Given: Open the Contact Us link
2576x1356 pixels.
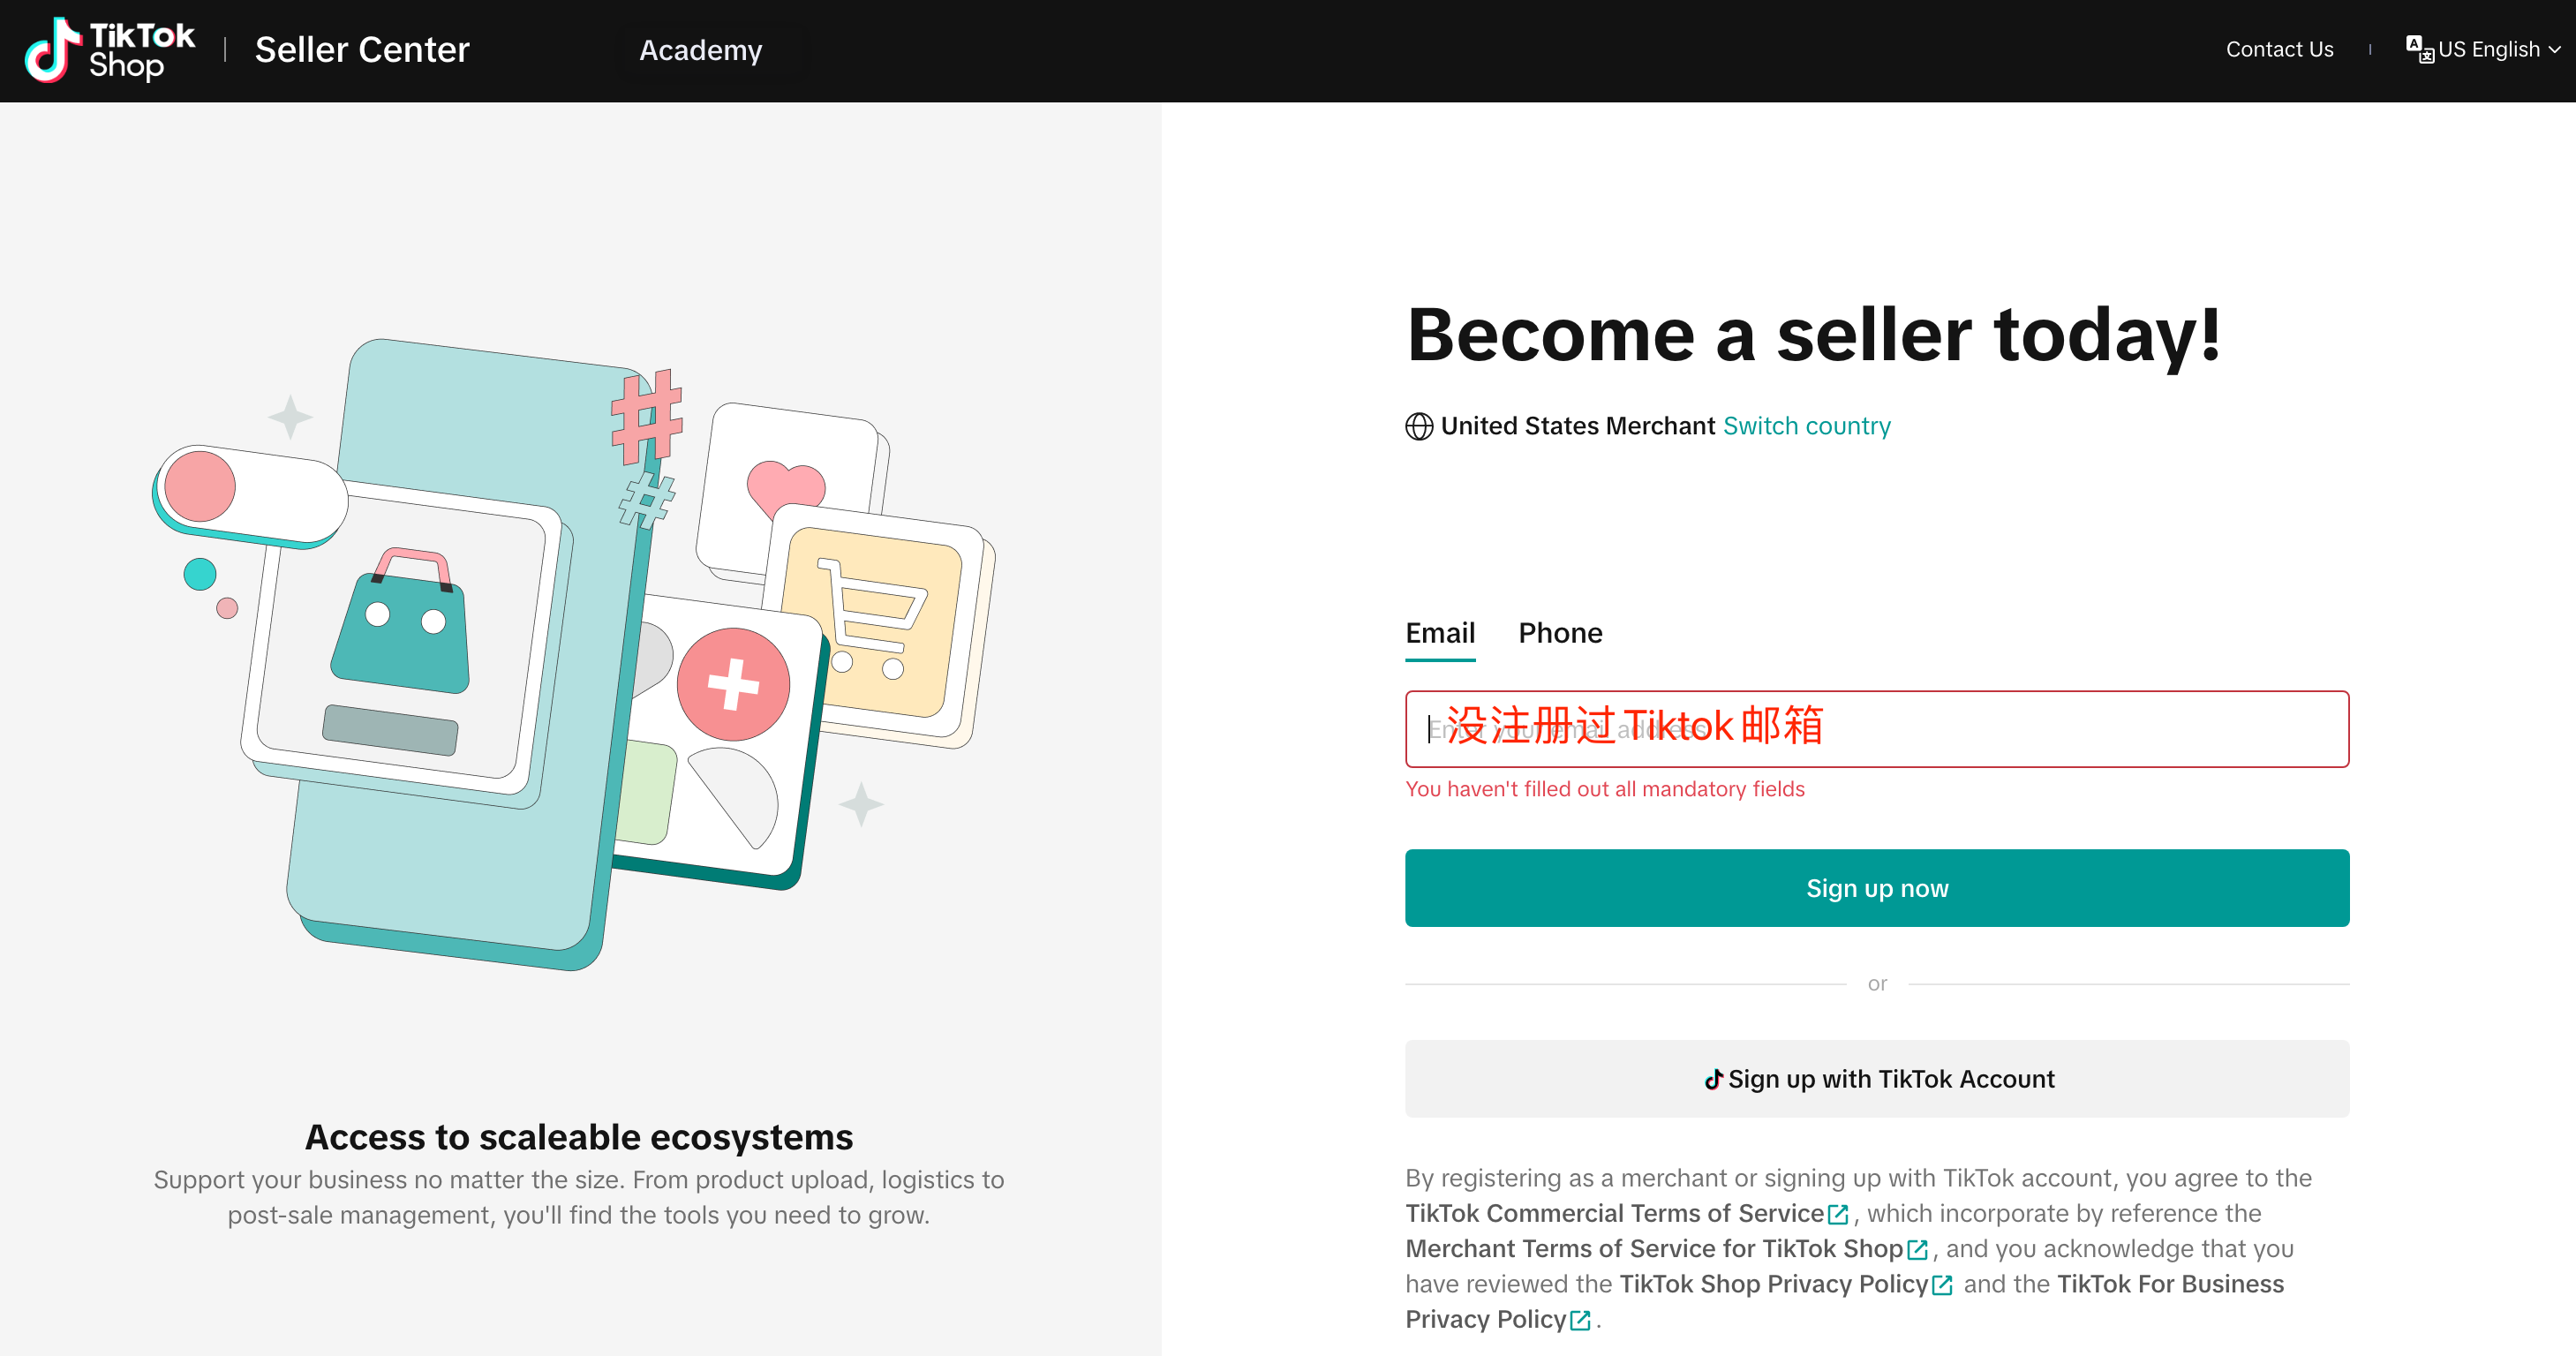Looking at the screenshot, I should pyautogui.click(x=2279, y=50).
